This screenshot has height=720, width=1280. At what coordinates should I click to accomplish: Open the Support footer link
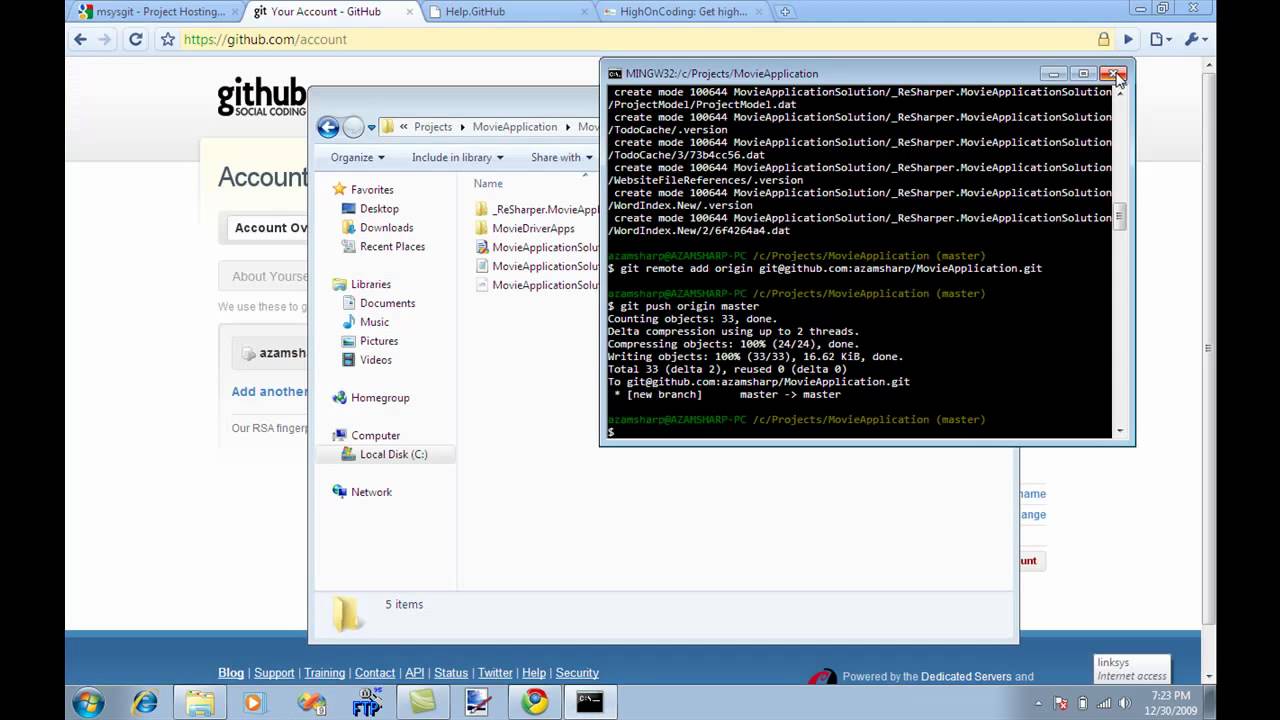tap(274, 673)
